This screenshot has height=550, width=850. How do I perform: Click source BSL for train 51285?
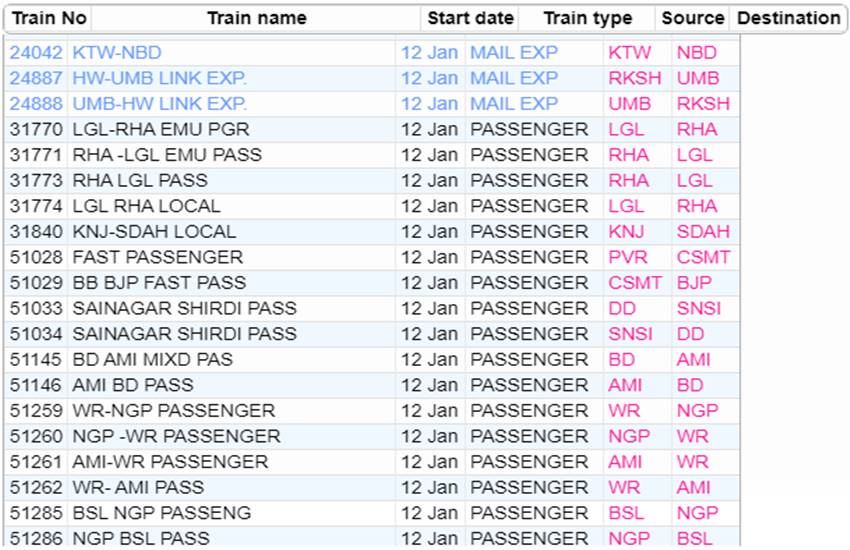click(x=626, y=513)
